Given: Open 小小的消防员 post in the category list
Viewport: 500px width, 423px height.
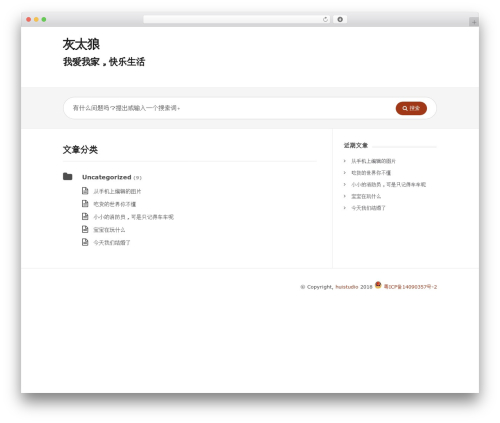Looking at the screenshot, I should pyautogui.click(x=133, y=217).
